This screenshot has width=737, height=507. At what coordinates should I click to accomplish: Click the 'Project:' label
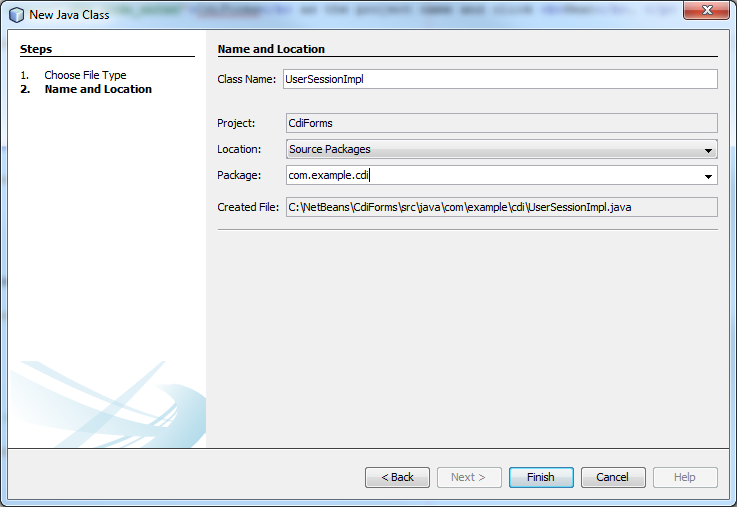tap(236, 123)
